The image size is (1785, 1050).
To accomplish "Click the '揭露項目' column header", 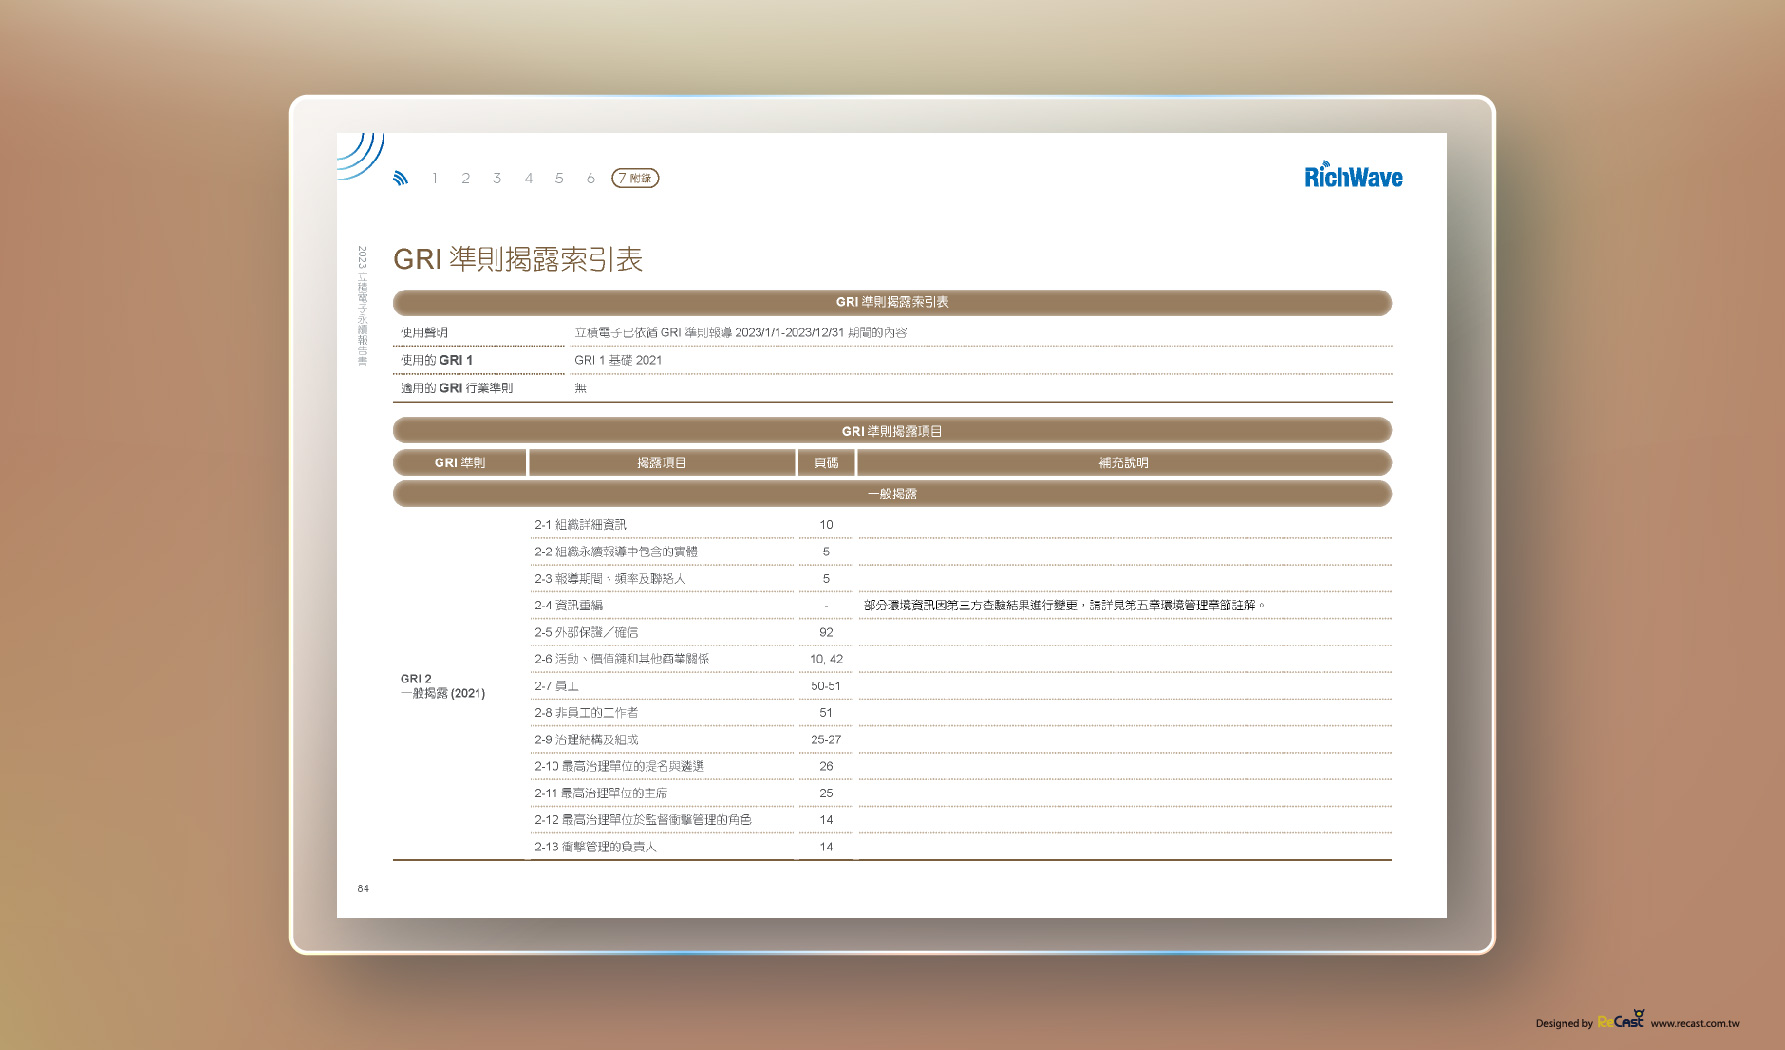I will (x=662, y=463).
